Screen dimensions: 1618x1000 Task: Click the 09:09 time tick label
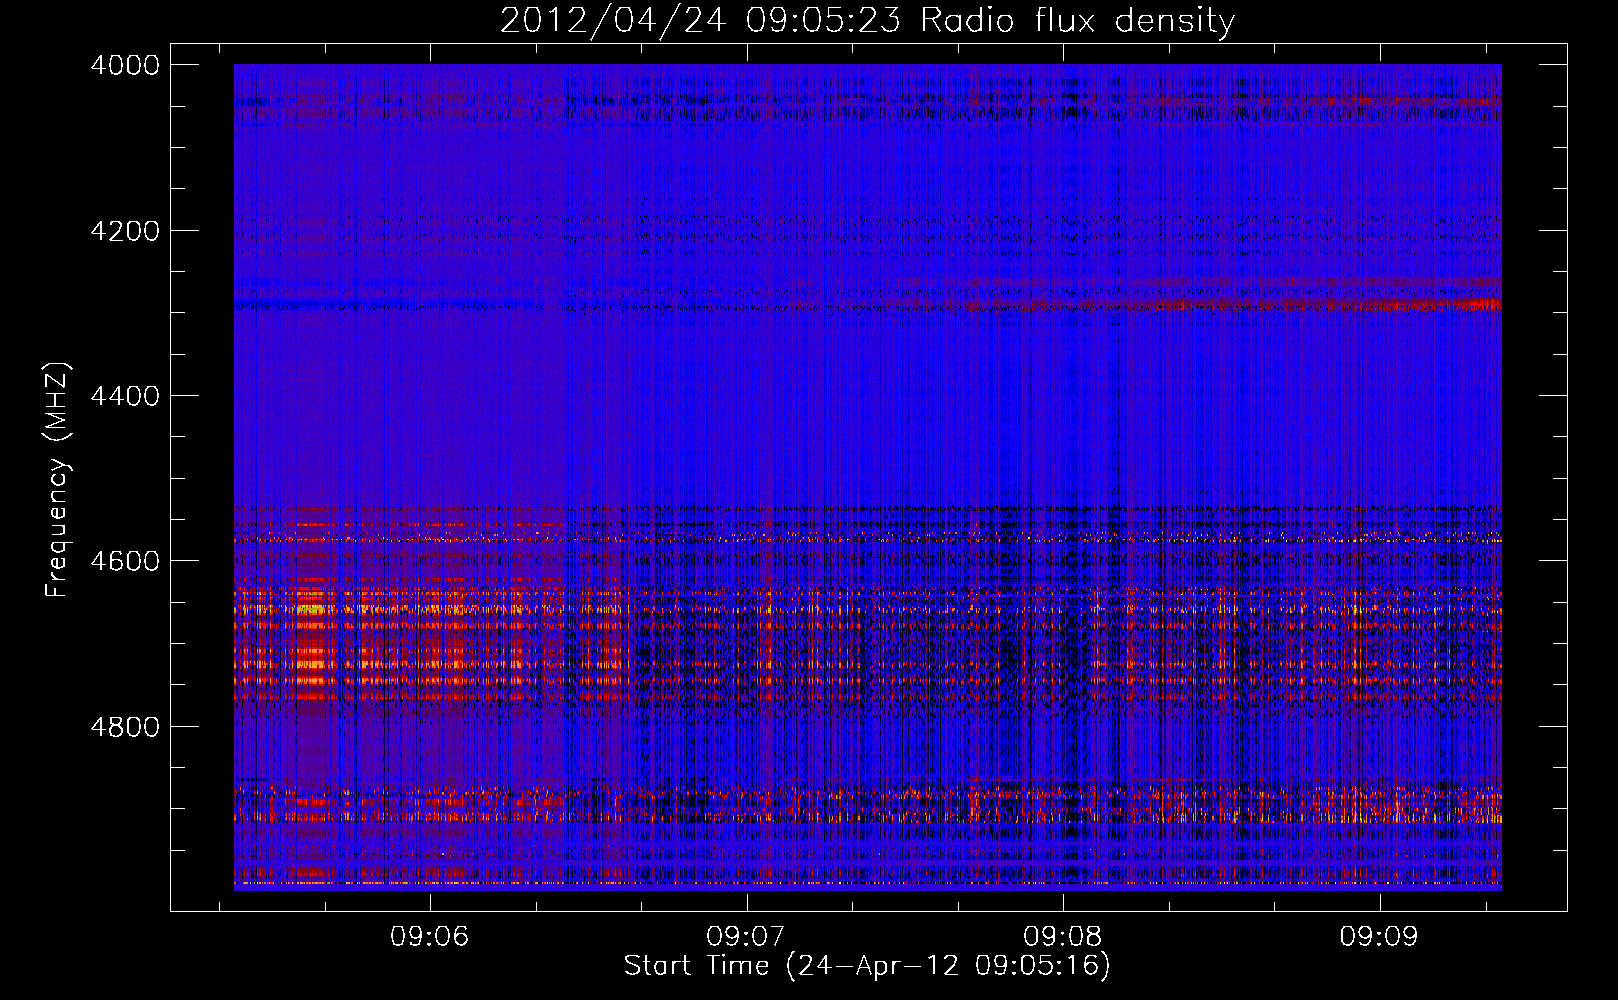click(1380, 937)
